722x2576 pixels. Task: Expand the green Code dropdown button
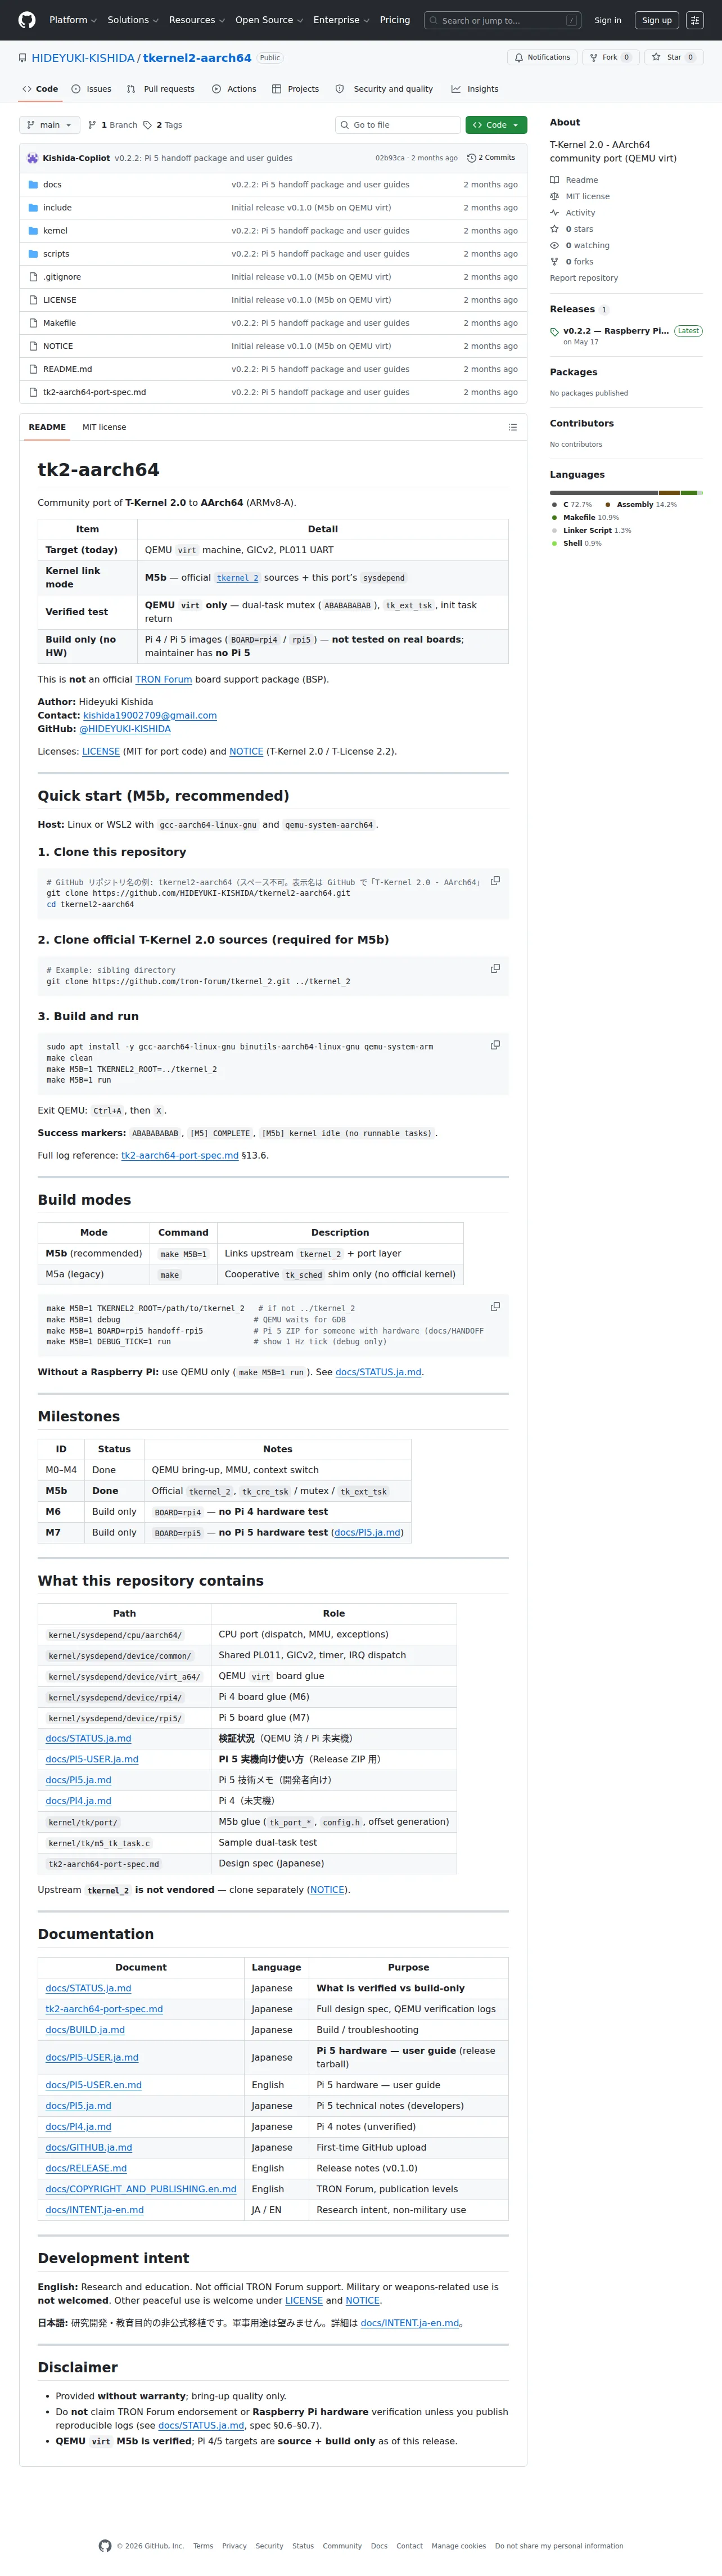[x=496, y=125]
